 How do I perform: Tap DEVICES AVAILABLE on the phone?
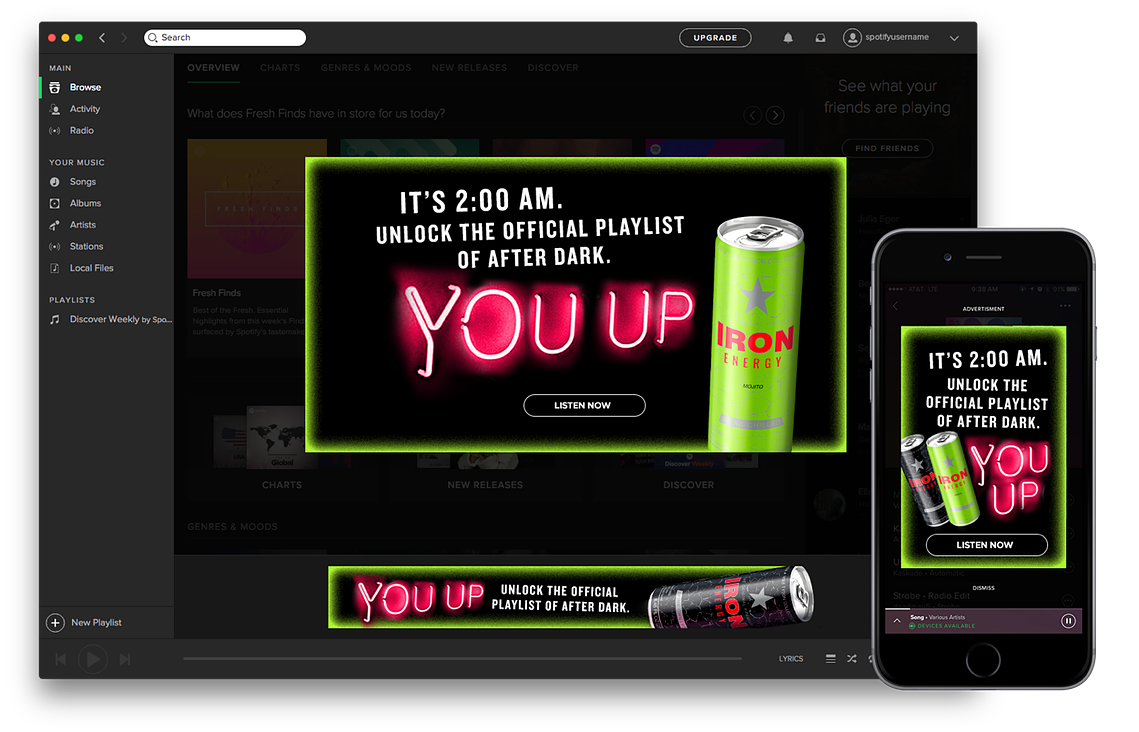(942, 626)
